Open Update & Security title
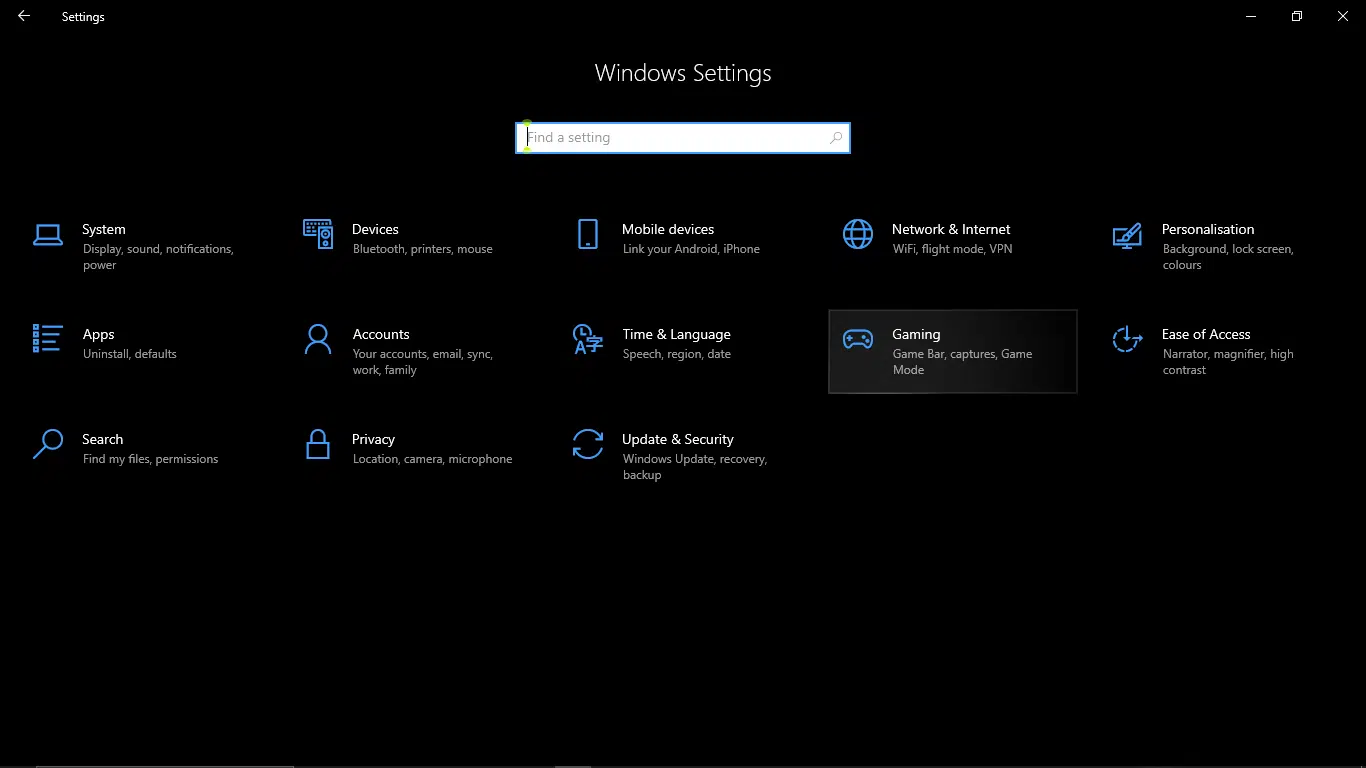 click(x=678, y=439)
